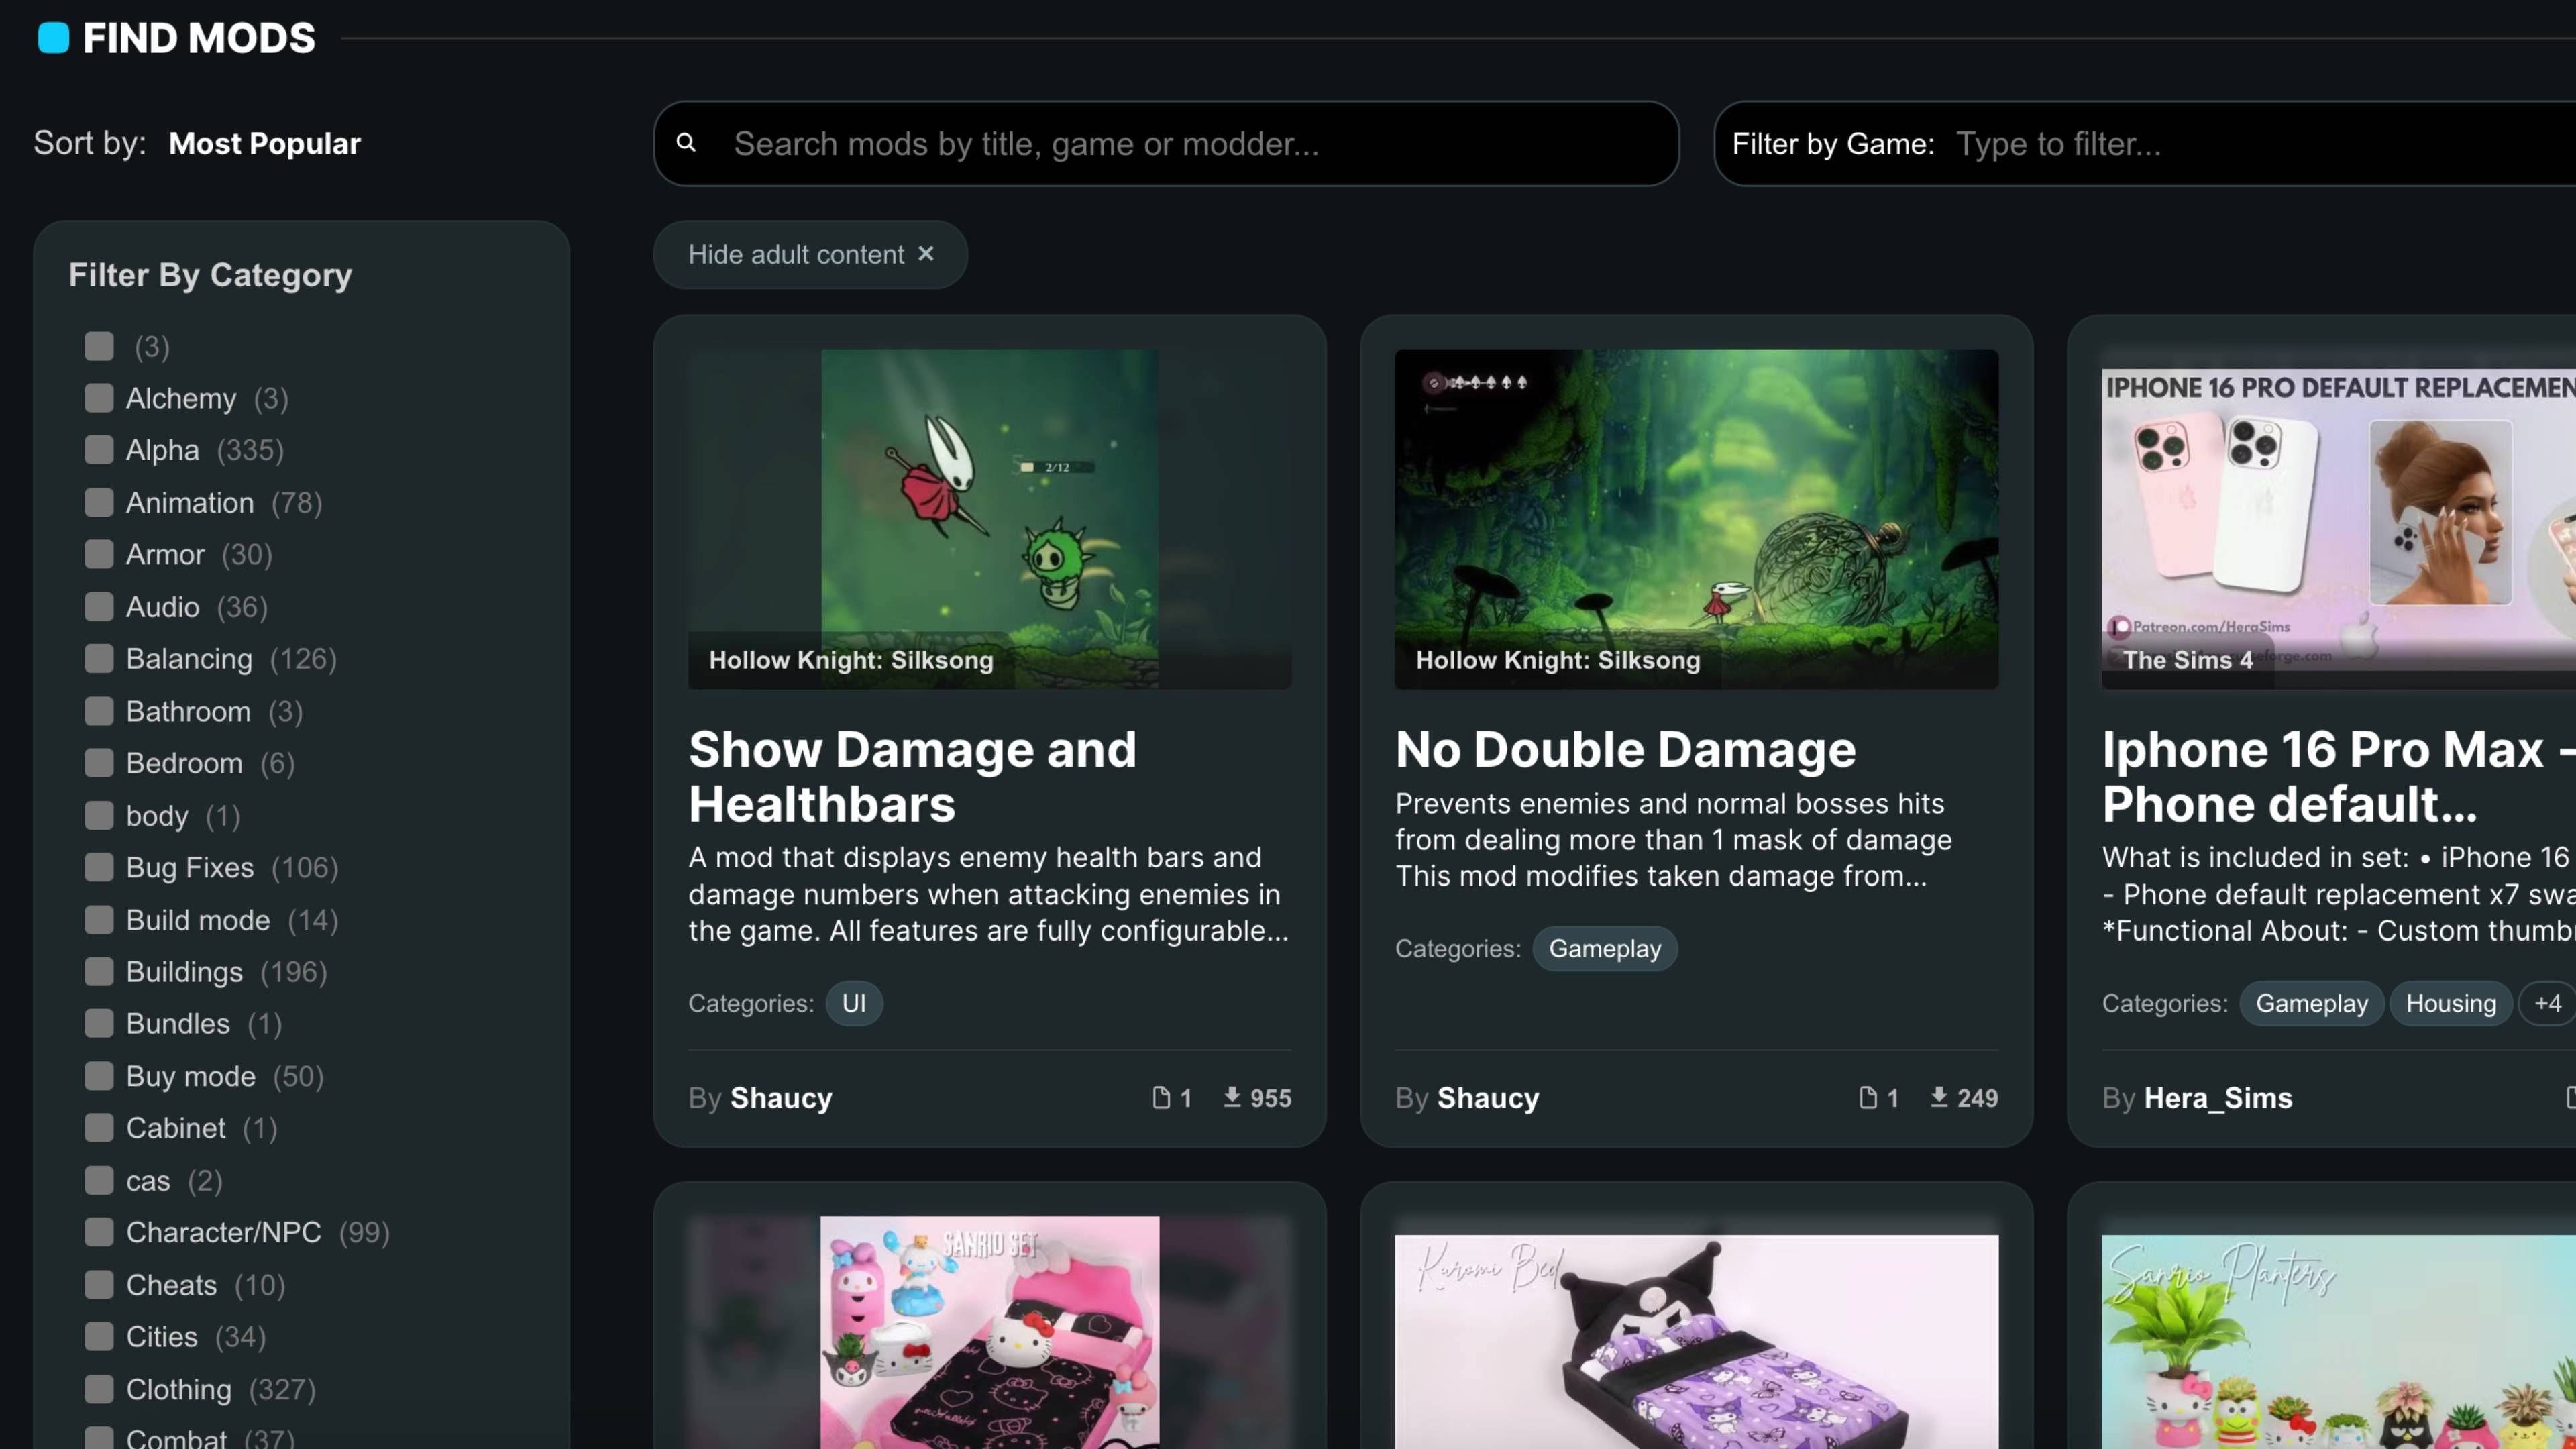Click the download icon on Show Damage card
The image size is (2576, 1449).
click(x=1232, y=1097)
